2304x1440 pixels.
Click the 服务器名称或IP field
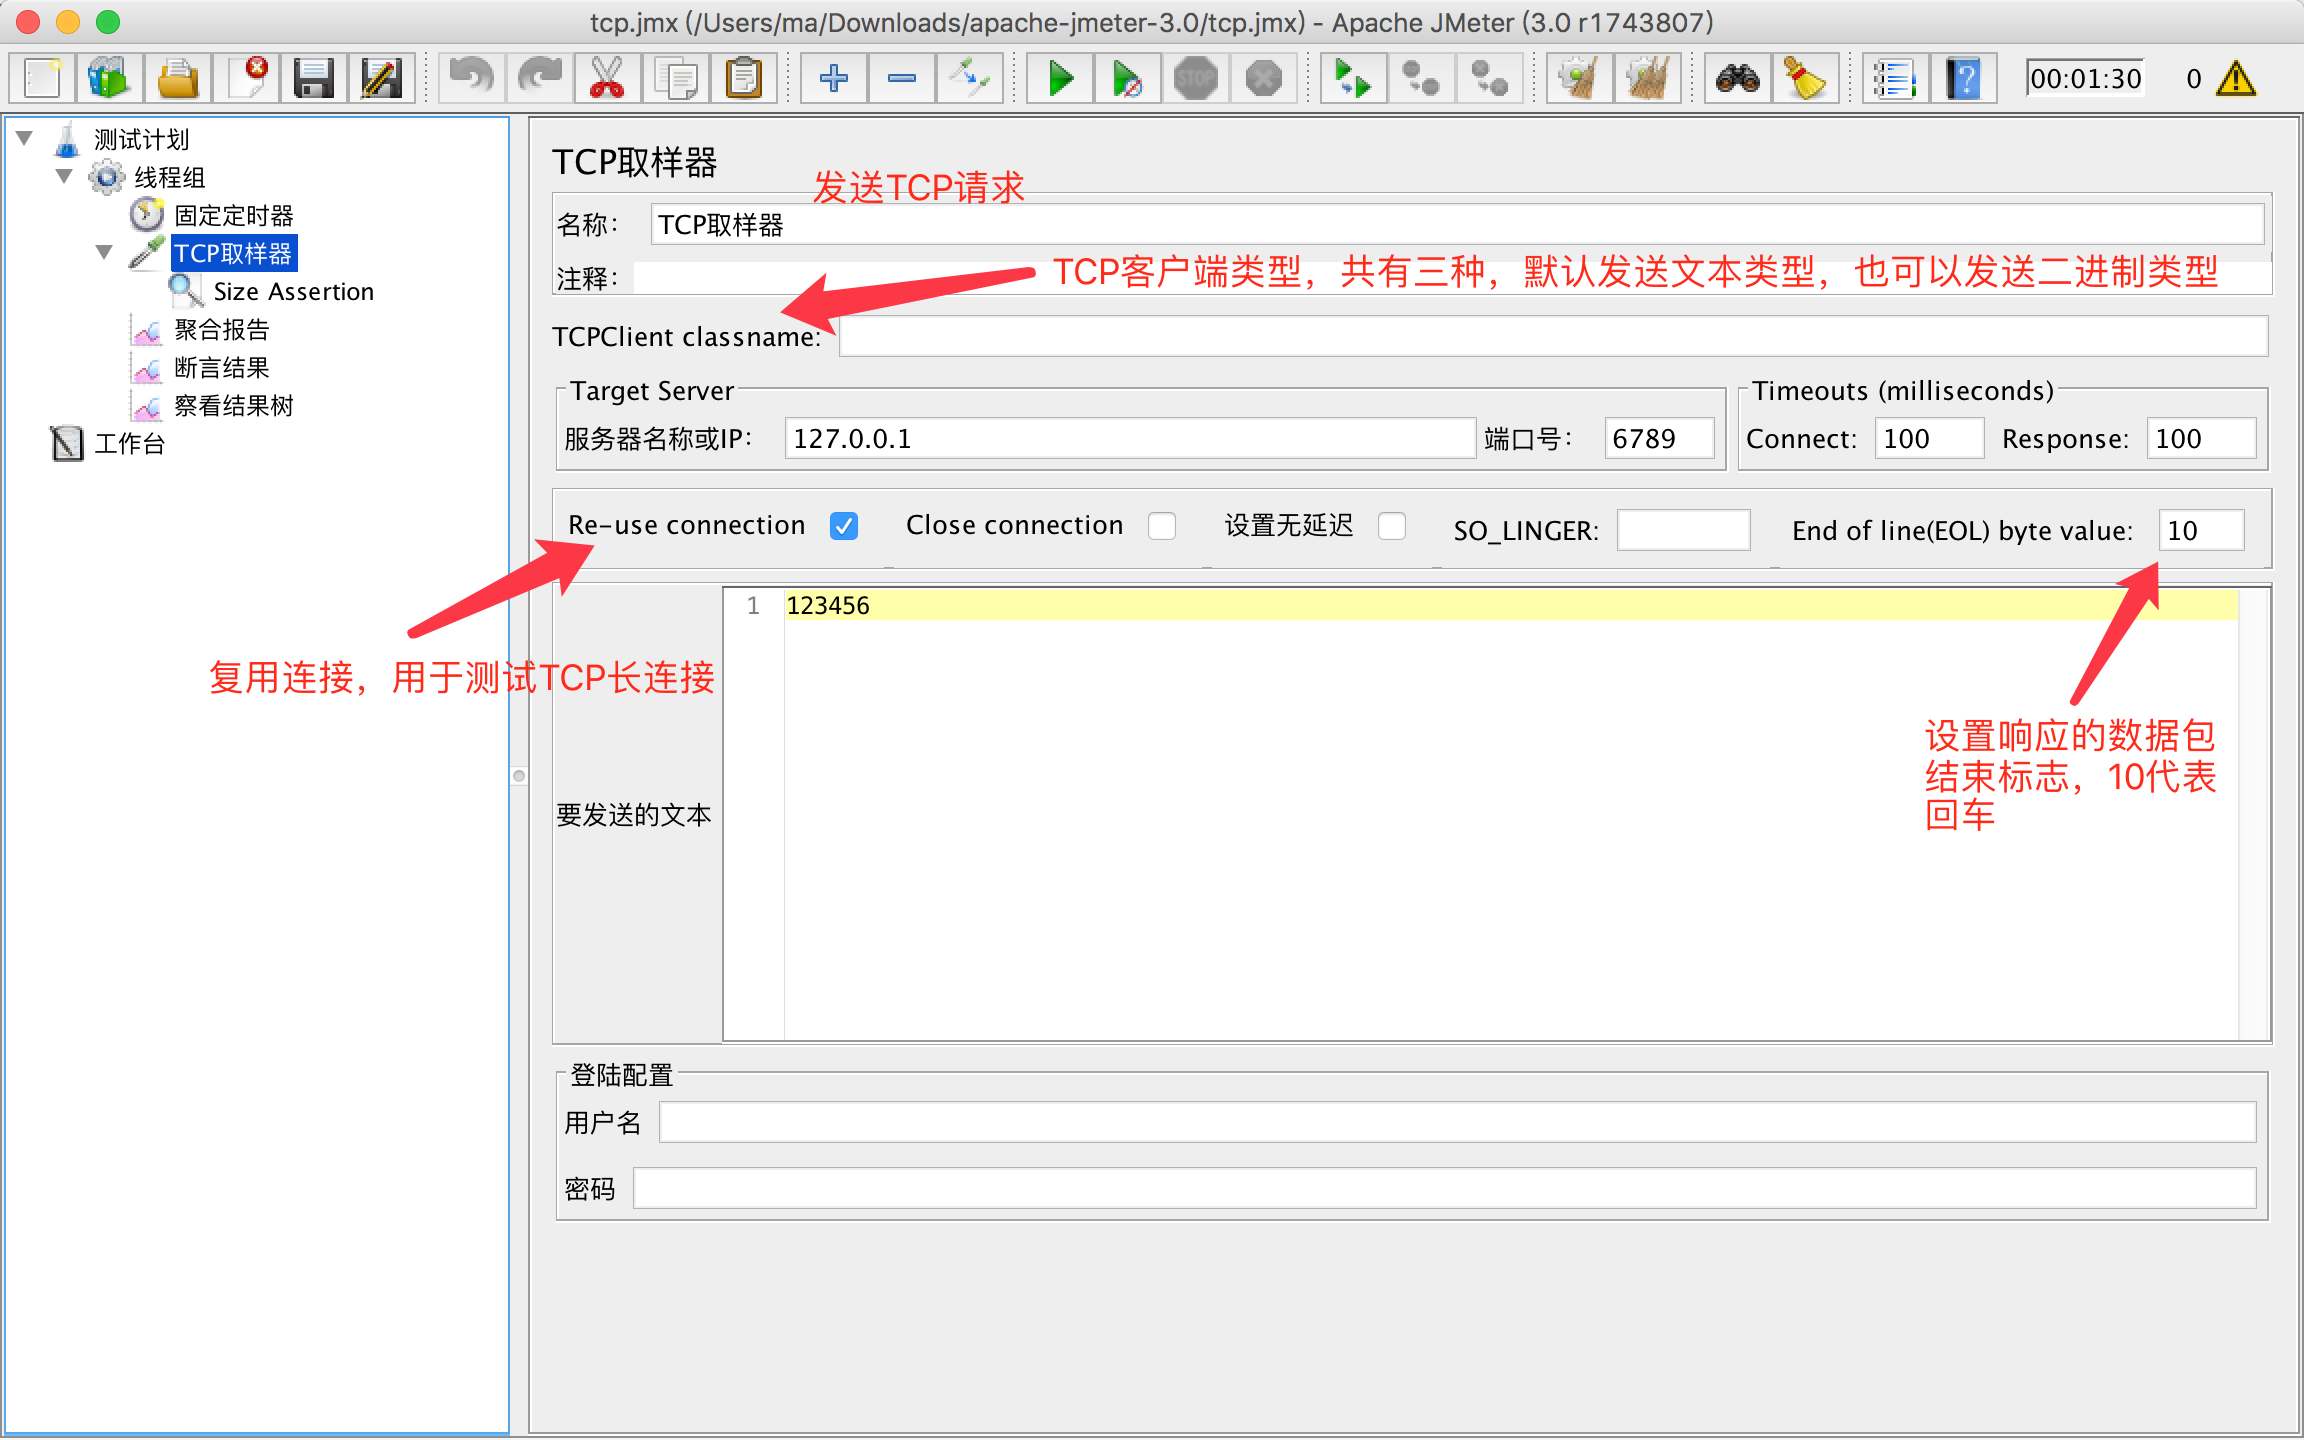(1130, 438)
